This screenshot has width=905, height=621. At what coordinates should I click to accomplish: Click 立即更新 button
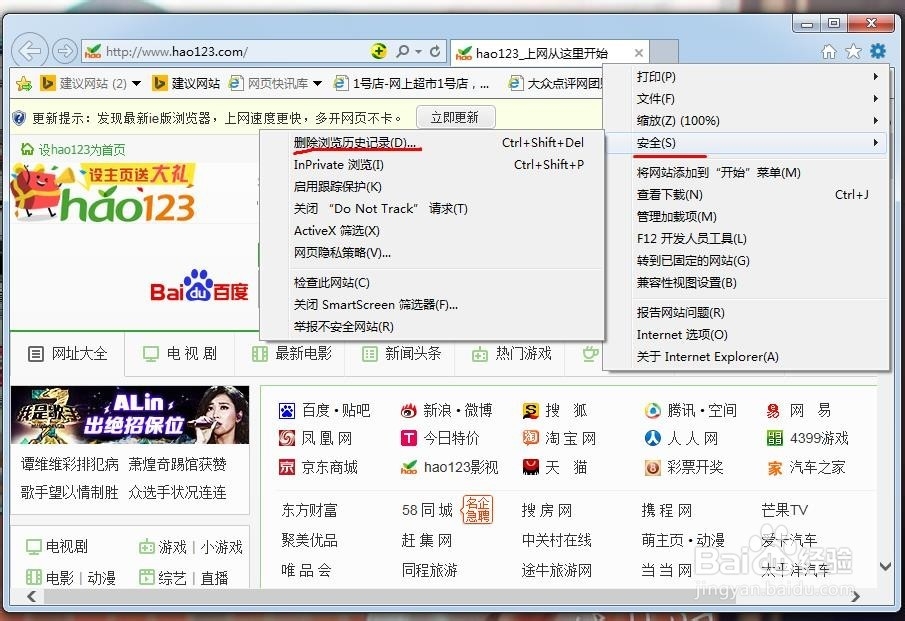[x=455, y=118]
